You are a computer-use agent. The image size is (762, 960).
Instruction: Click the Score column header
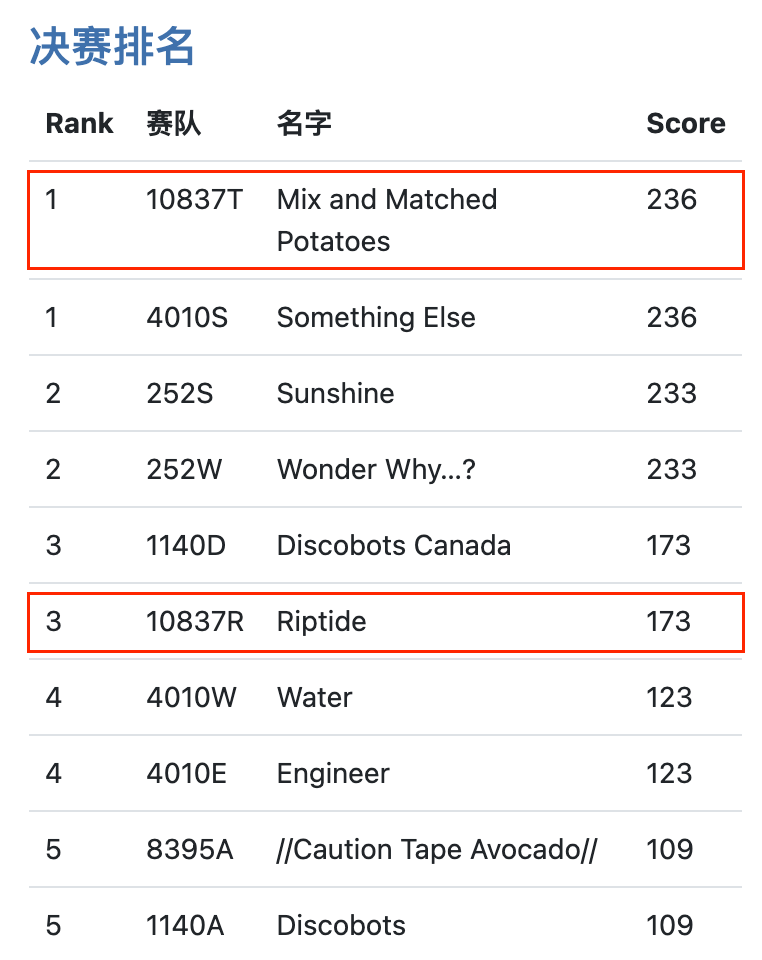(685, 124)
